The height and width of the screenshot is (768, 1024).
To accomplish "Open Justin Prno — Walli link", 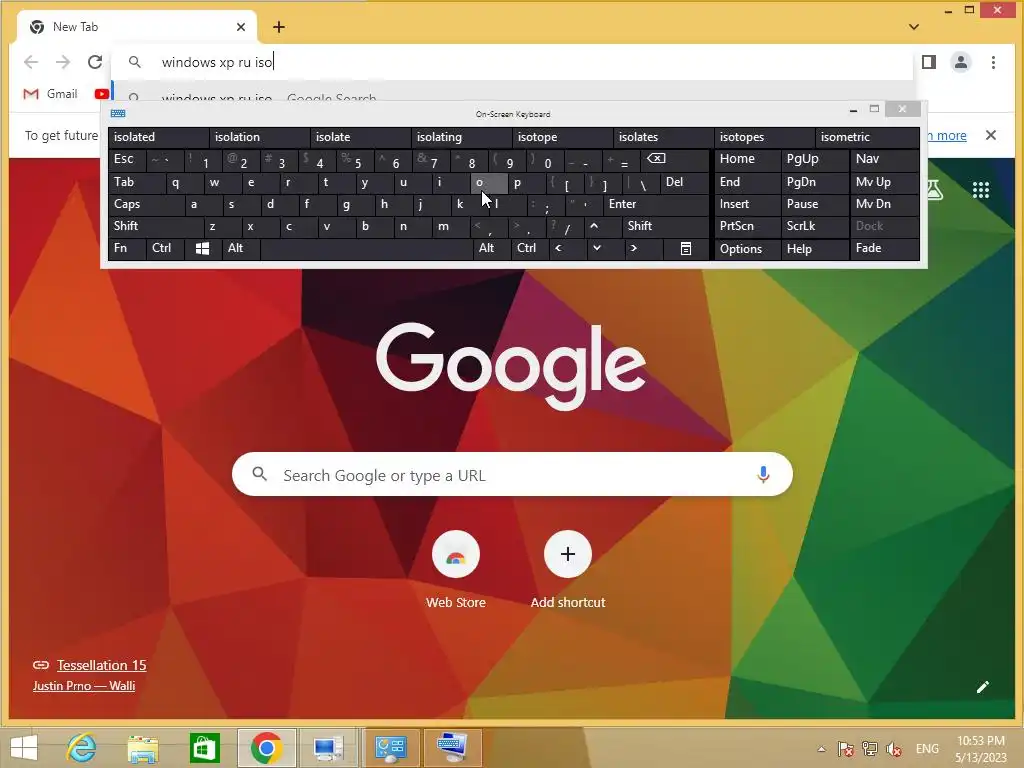I will pyautogui.click(x=84, y=686).
